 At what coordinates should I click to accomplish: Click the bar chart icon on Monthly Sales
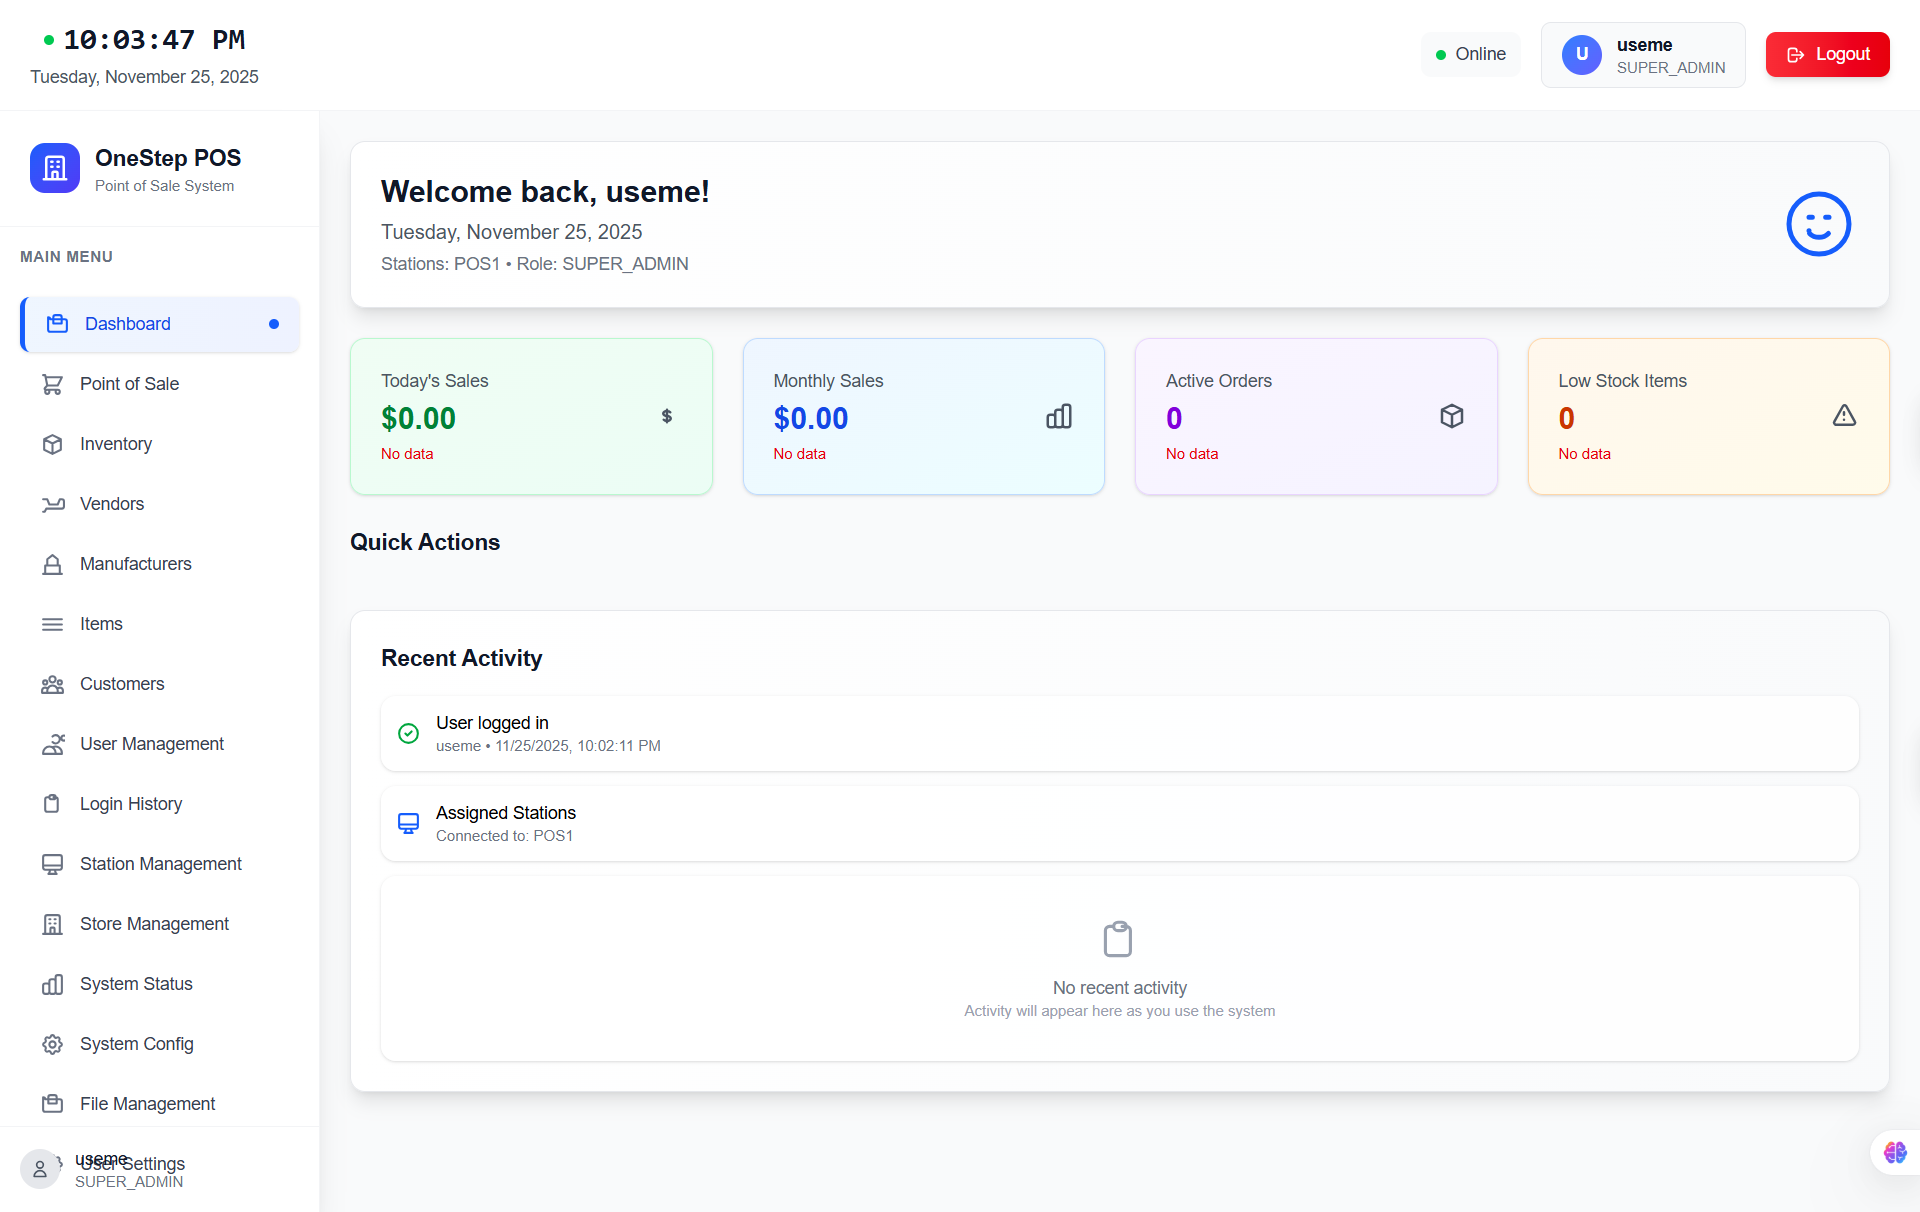coord(1058,416)
